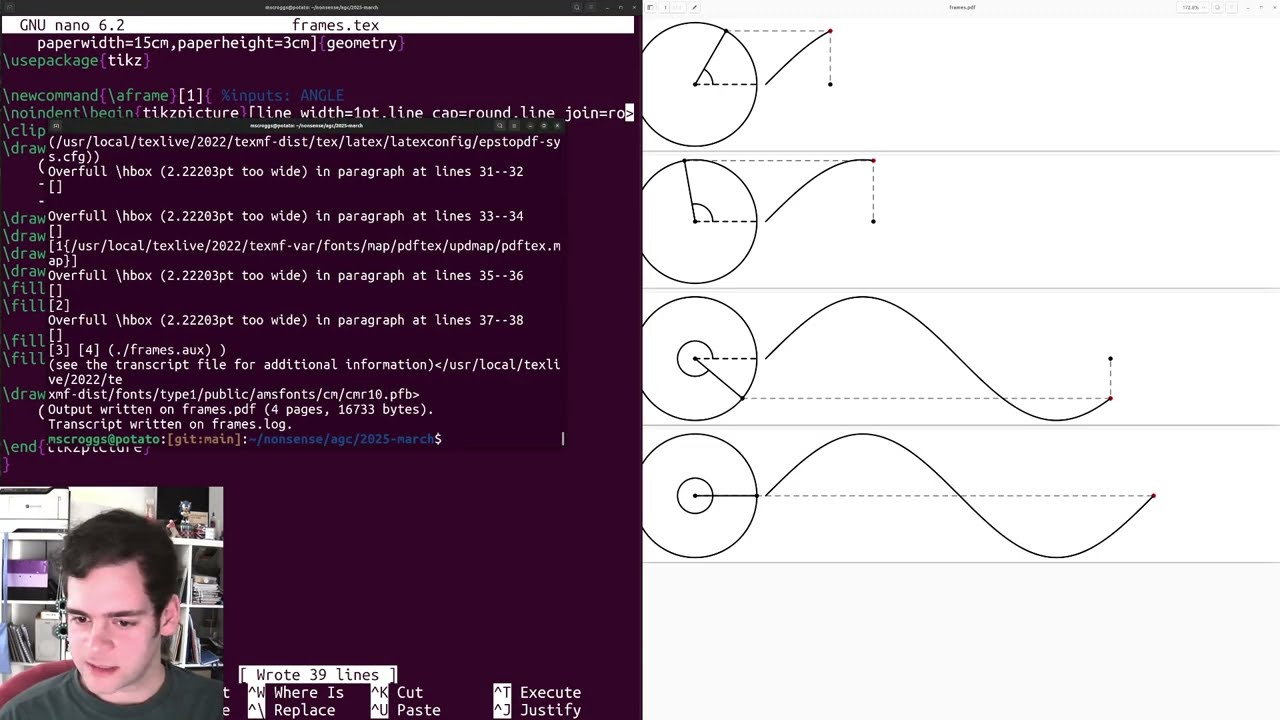Open the hamburger menu of the back terminal window

[591, 7]
